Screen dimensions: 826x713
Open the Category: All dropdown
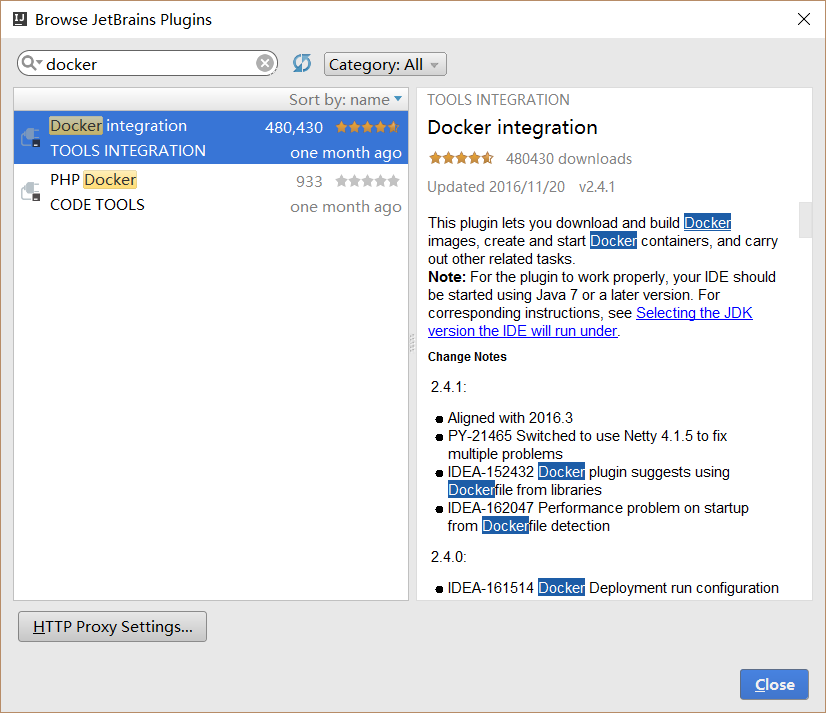click(x=385, y=64)
